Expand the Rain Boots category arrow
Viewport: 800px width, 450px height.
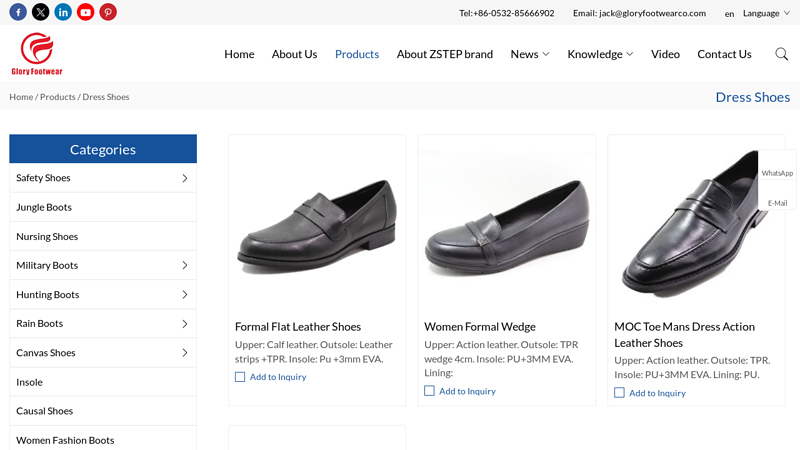(x=185, y=324)
